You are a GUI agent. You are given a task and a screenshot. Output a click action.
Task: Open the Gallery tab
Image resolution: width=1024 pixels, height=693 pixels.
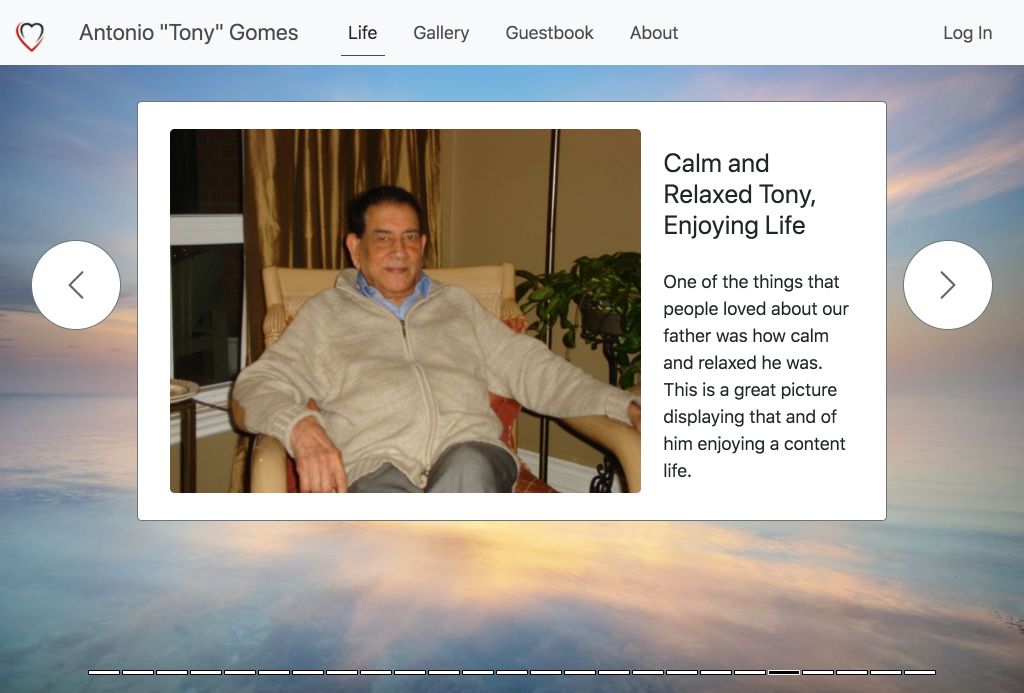tap(441, 33)
